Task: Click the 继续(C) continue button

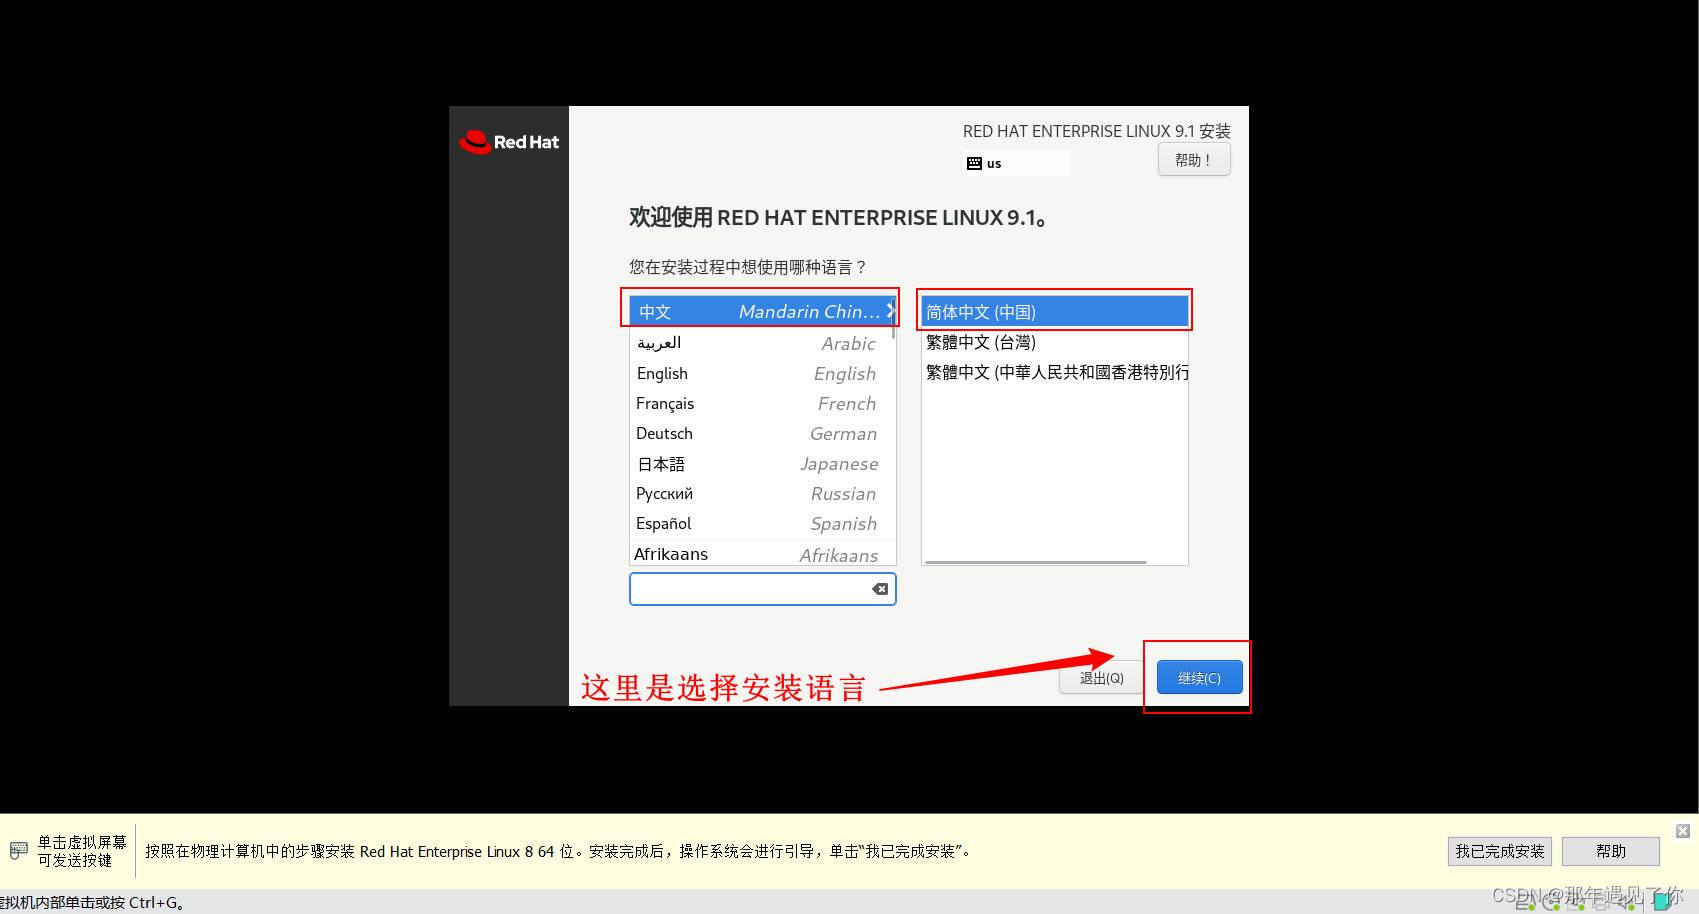Action: point(1198,677)
